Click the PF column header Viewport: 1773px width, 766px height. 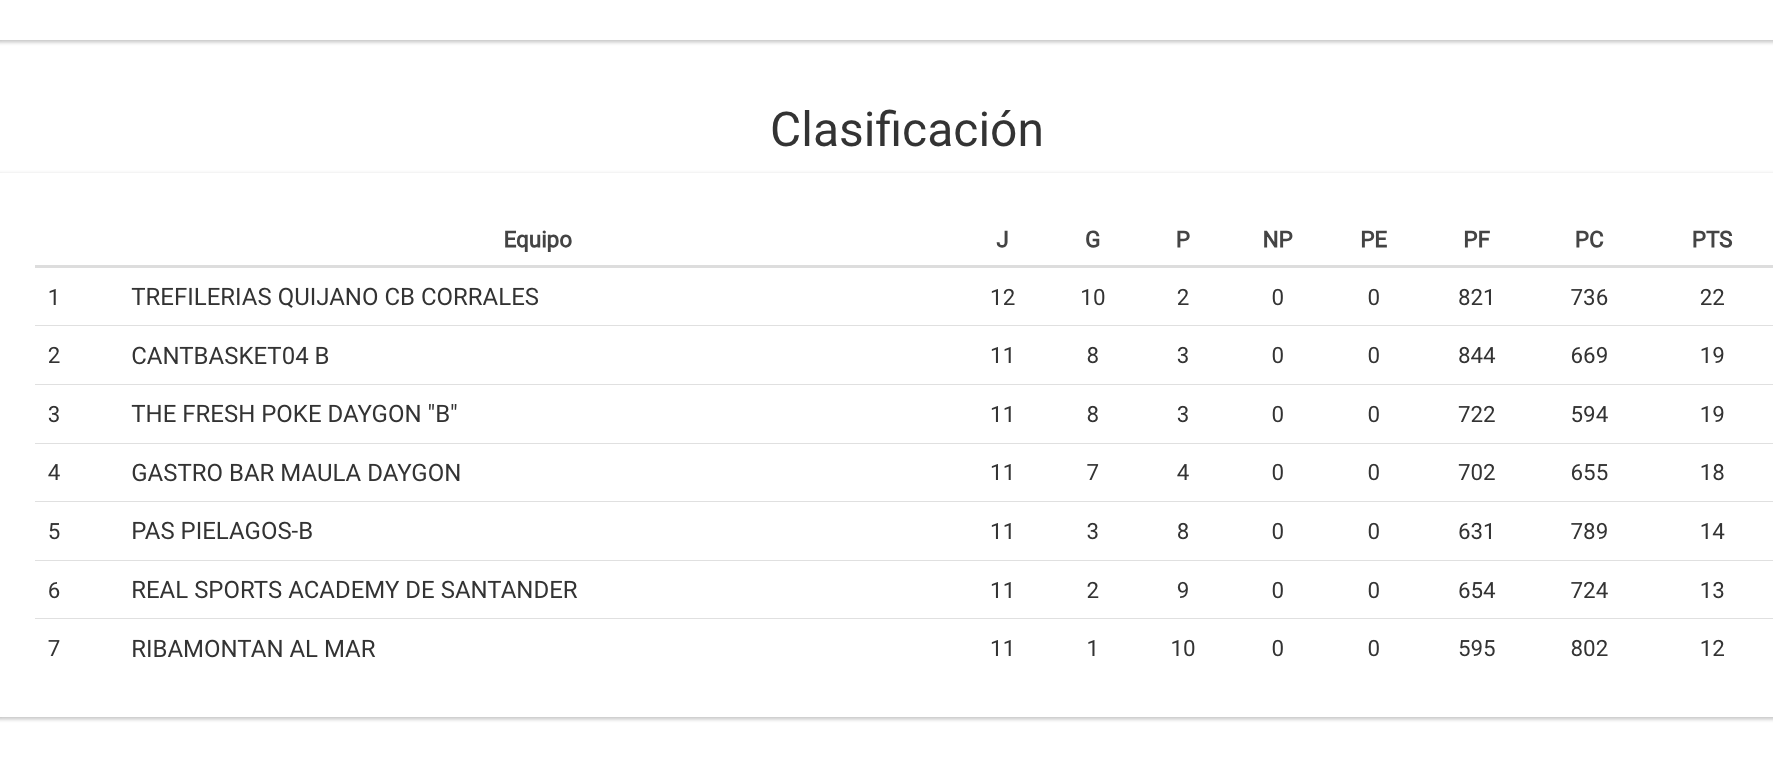[x=1476, y=240]
